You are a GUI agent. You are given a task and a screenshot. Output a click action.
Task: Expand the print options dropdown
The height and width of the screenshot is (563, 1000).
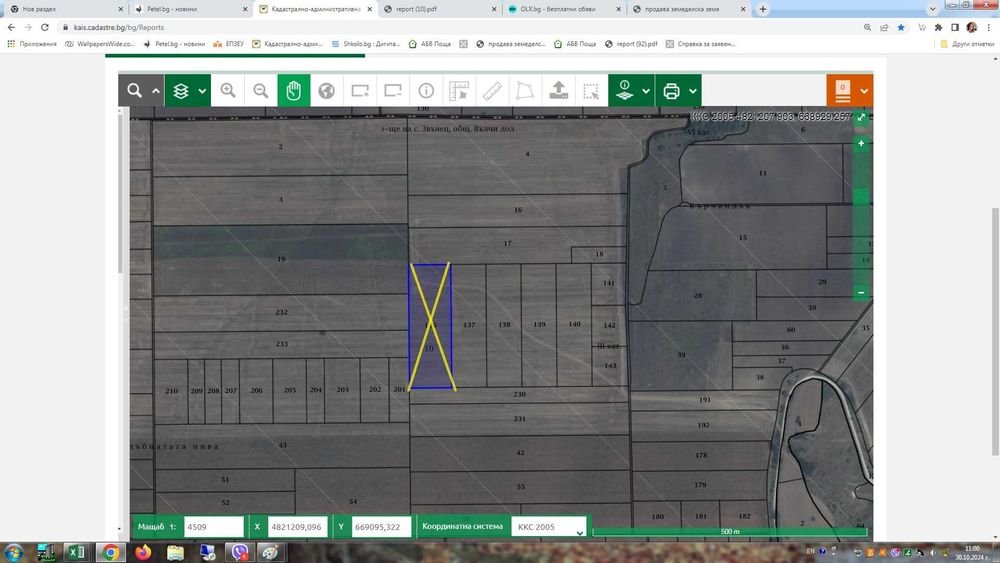tap(693, 91)
